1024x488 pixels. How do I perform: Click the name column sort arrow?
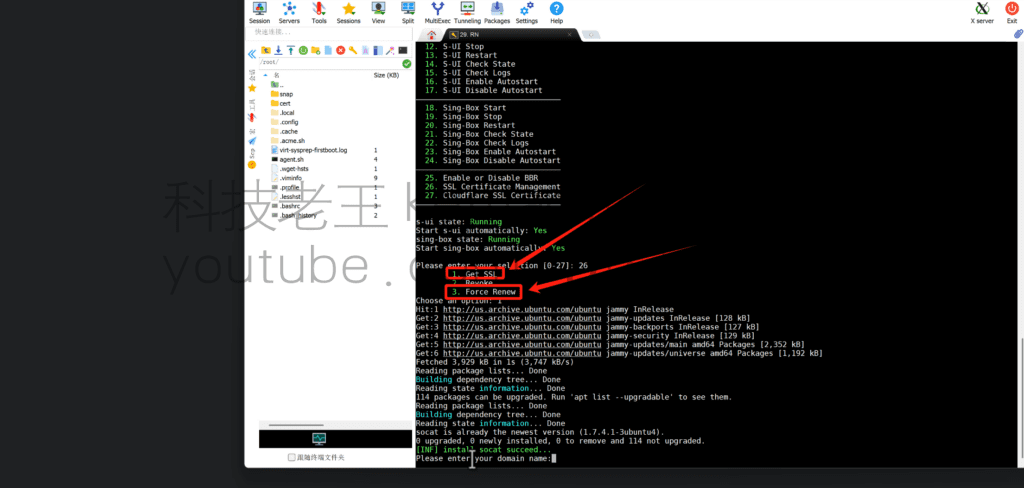265,75
